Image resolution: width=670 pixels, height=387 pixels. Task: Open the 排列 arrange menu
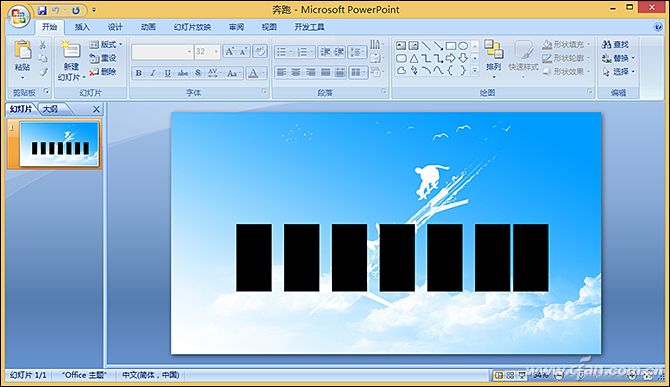click(494, 59)
